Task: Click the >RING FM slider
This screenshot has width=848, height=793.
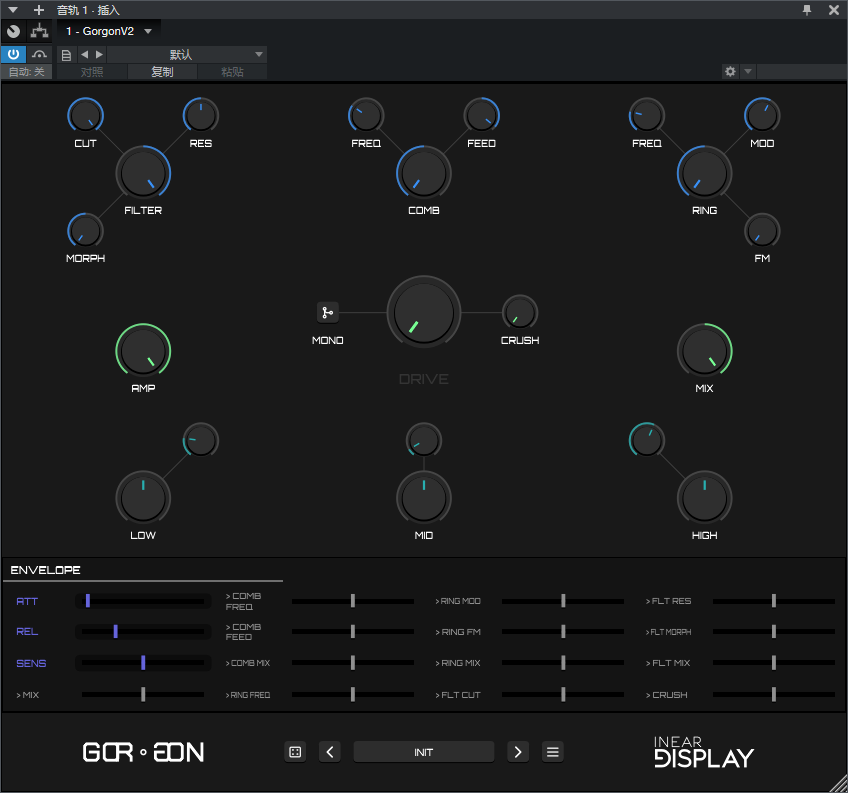Action: 563,631
